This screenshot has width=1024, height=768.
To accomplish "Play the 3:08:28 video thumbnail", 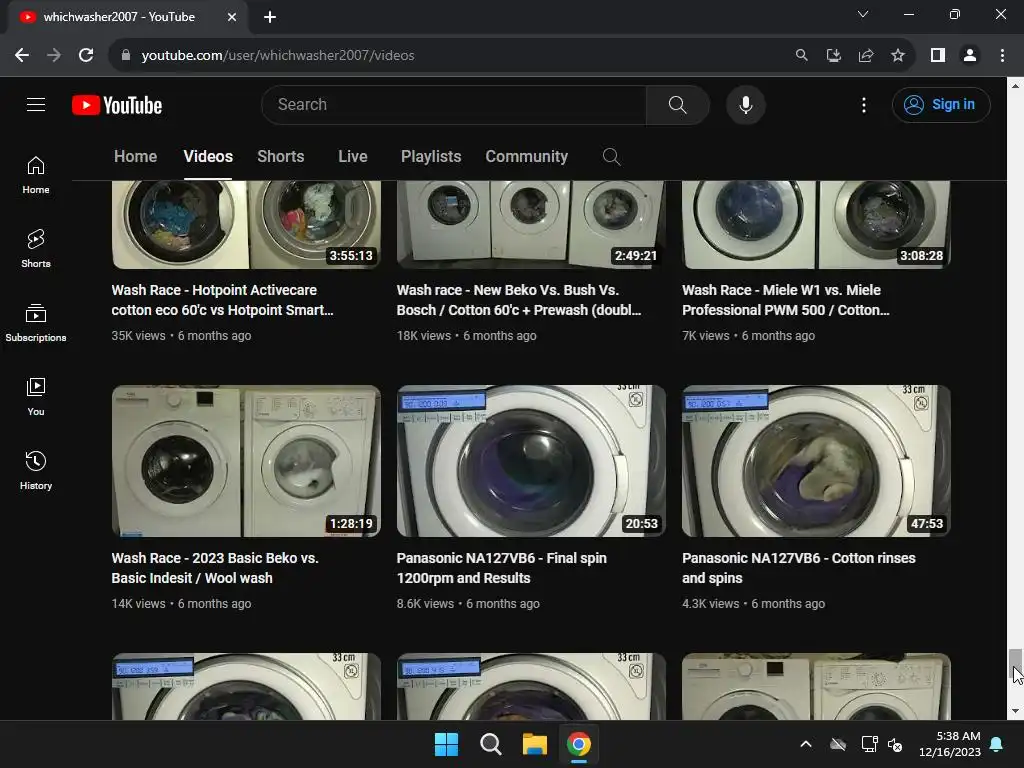I will coord(816,225).
